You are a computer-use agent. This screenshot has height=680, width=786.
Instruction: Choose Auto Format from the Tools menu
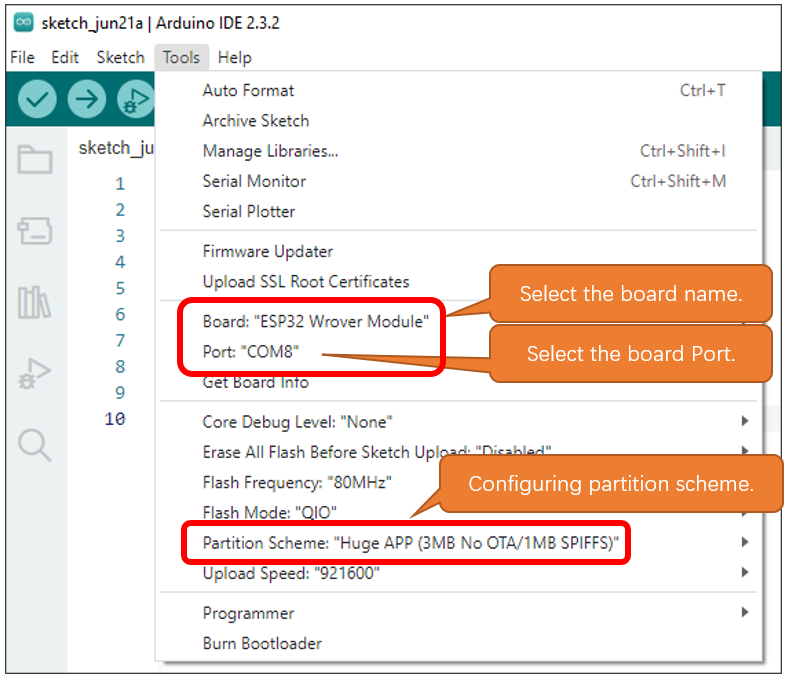point(459,90)
